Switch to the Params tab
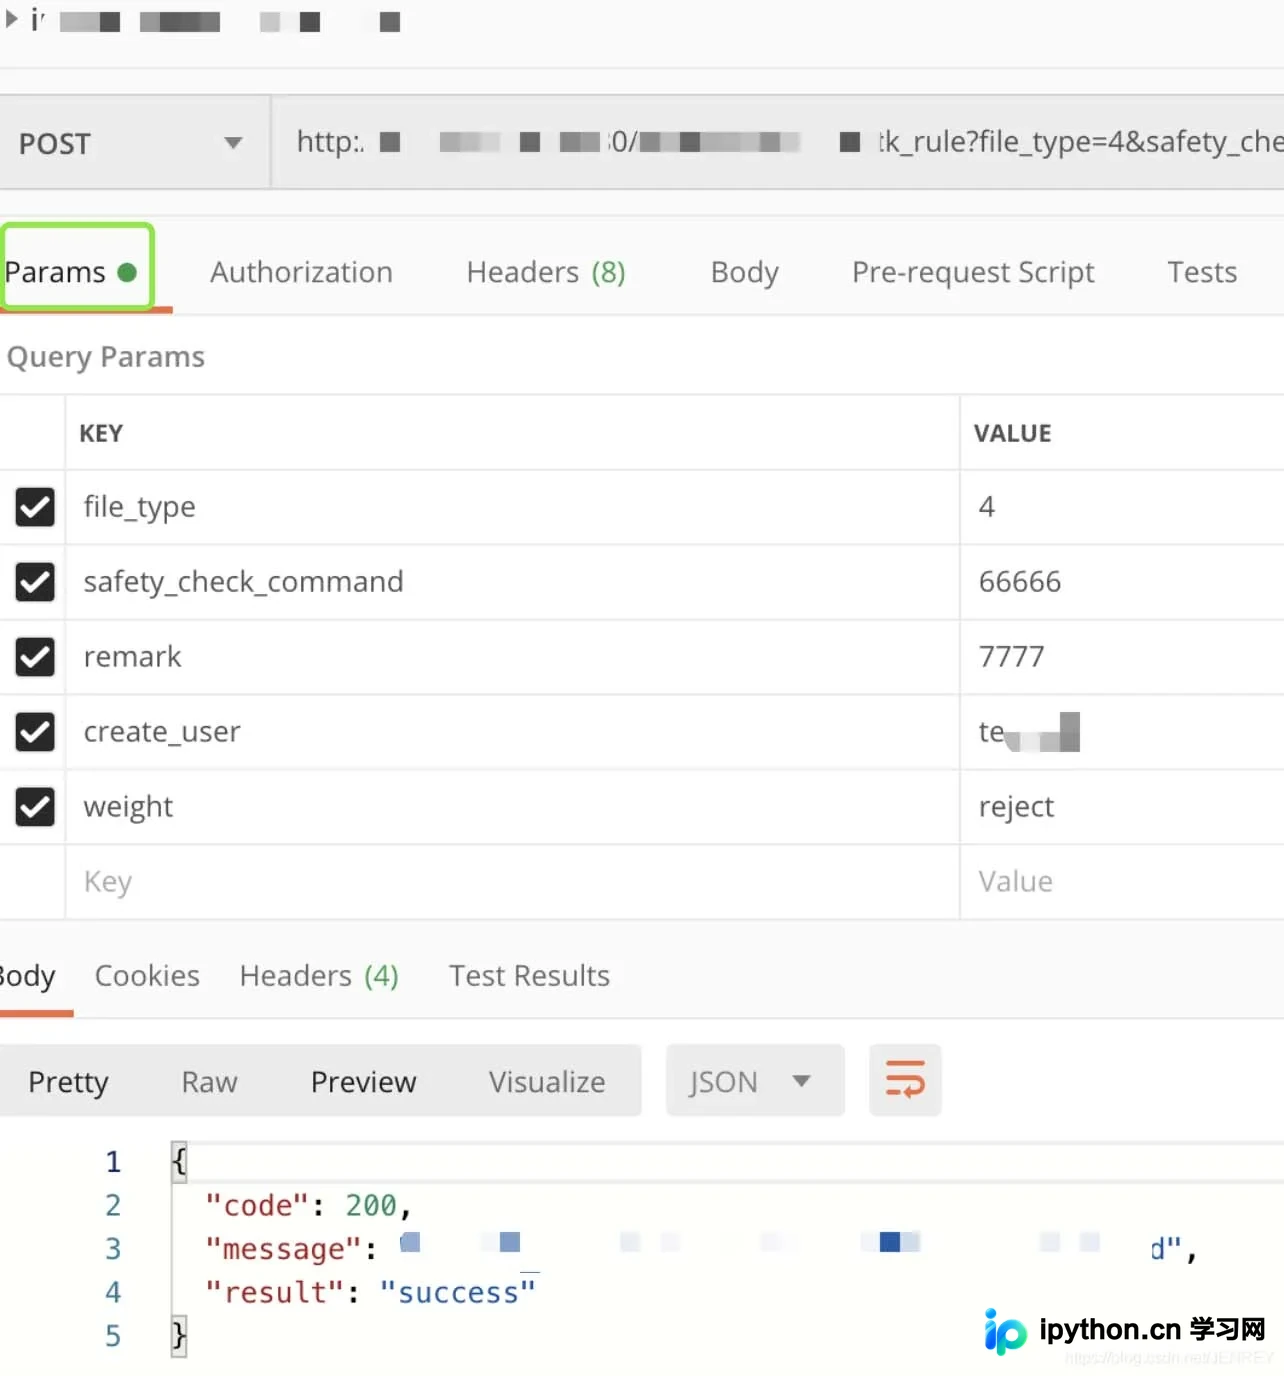 [71, 272]
